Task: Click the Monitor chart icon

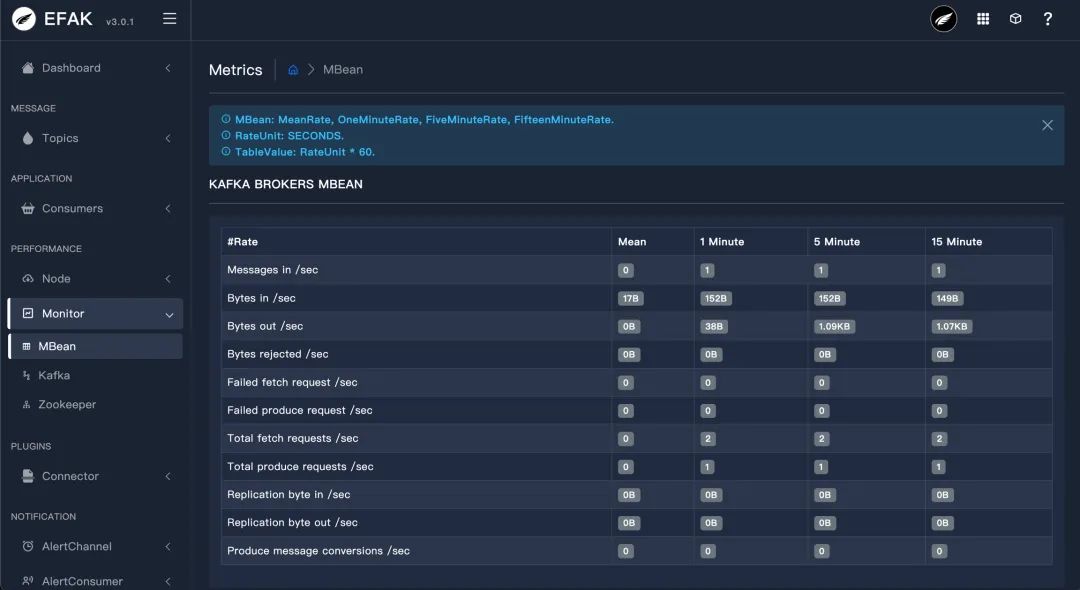Action: click(28, 313)
